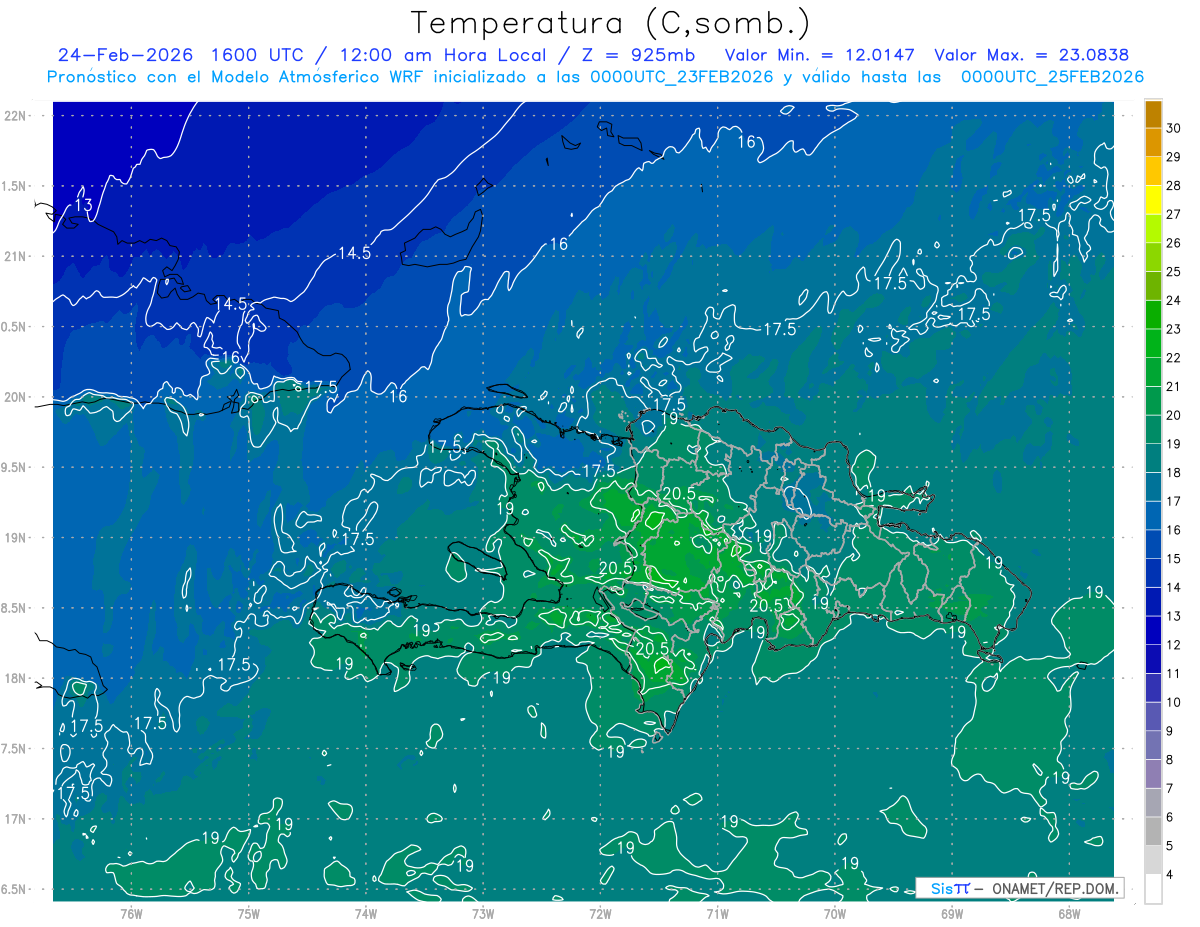Pick the light gray swatch between 4 and 5
The width and height of the screenshot is (1200, 927).
(1153, 860)
